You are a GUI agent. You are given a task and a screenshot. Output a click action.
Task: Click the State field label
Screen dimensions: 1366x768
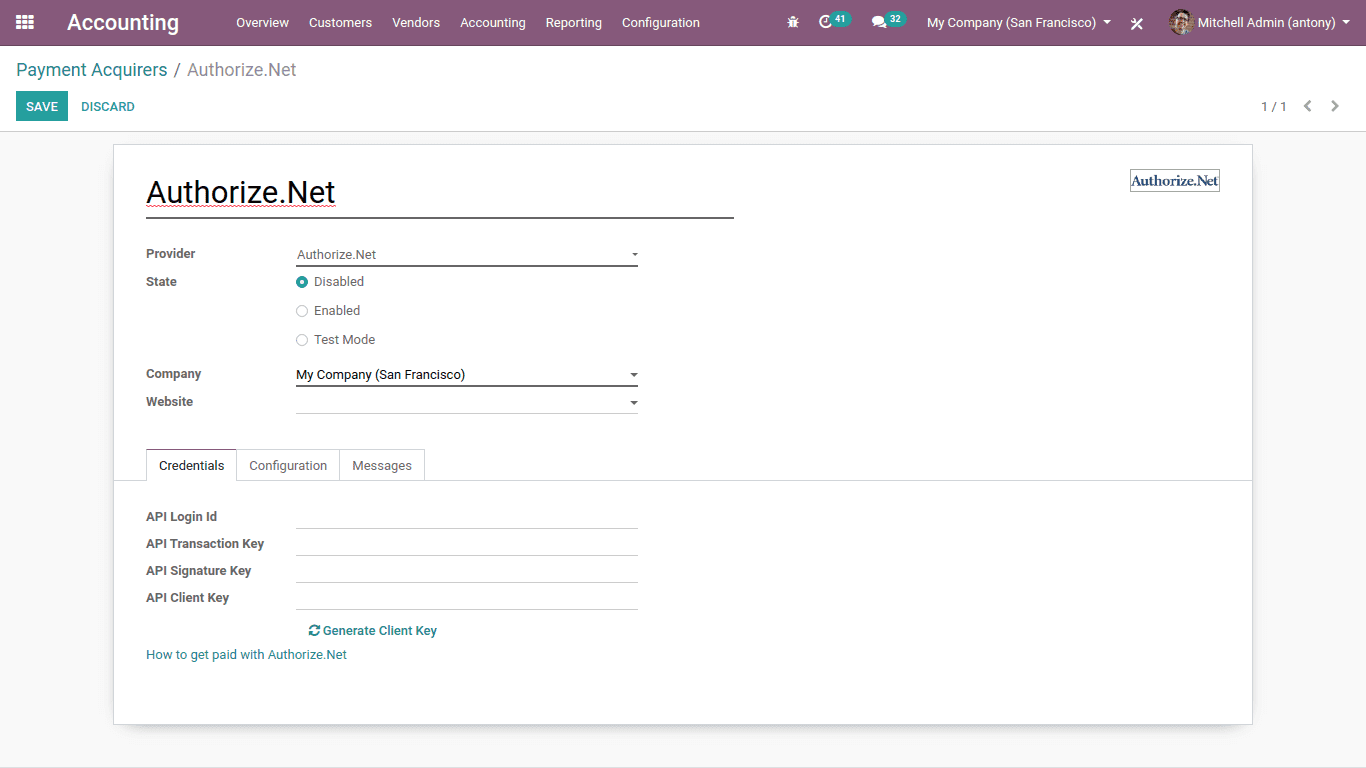pyautogui.click(x=161, y=282)
